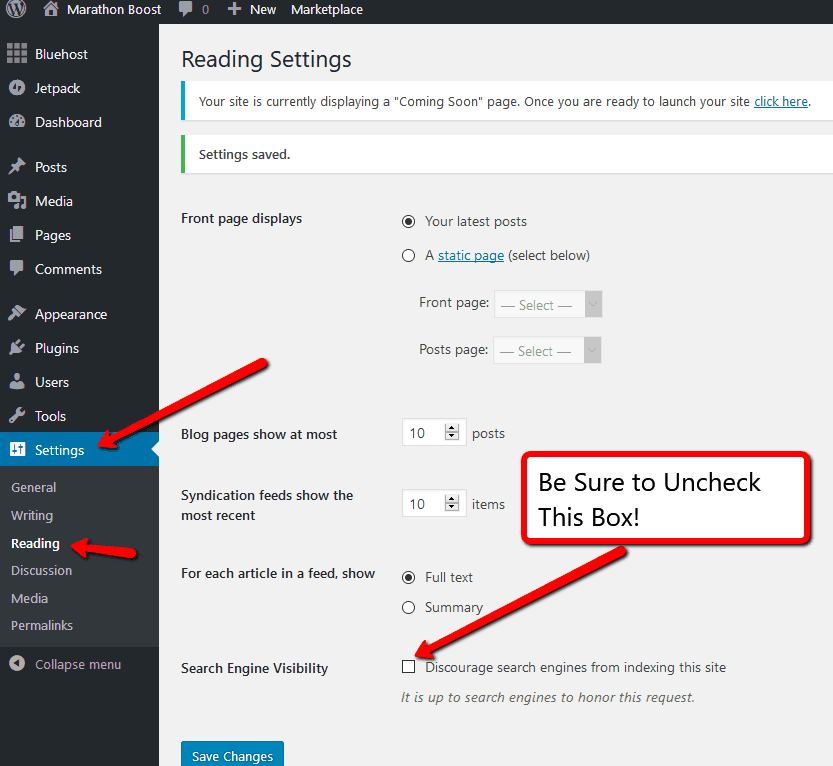Screen dimensions: 833x766
Task: Go to Media settings submenu
Action: coord(29,599)
